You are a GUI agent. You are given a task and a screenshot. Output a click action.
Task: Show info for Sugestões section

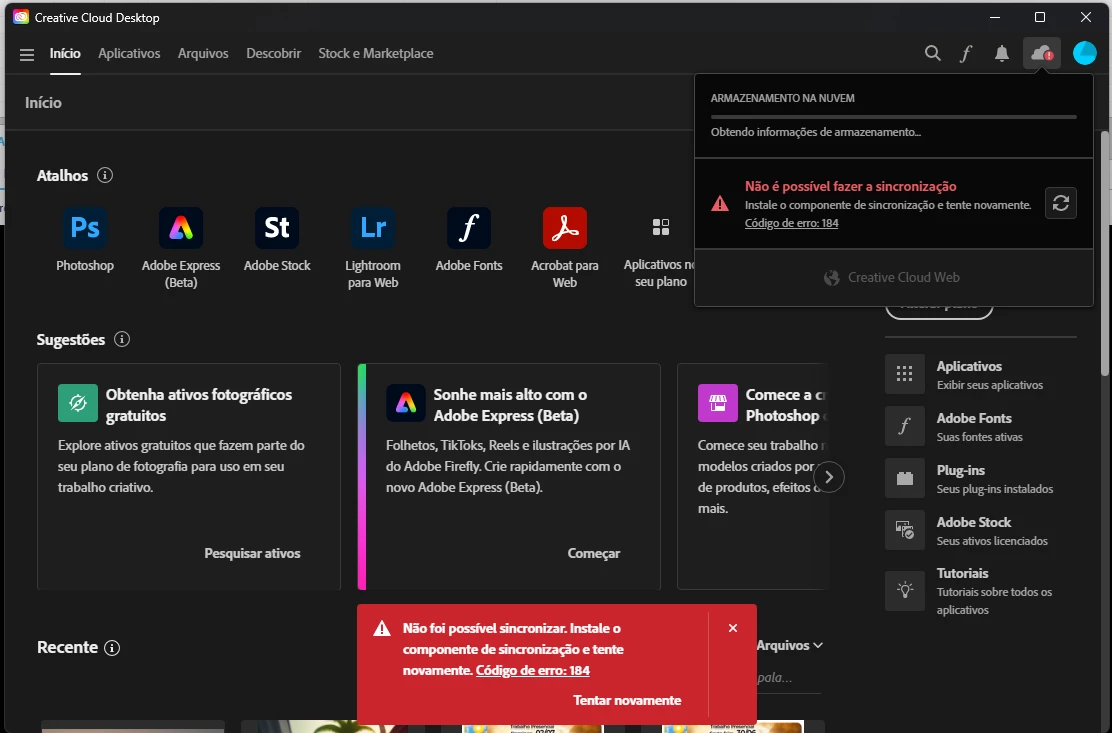pos(122,339)
